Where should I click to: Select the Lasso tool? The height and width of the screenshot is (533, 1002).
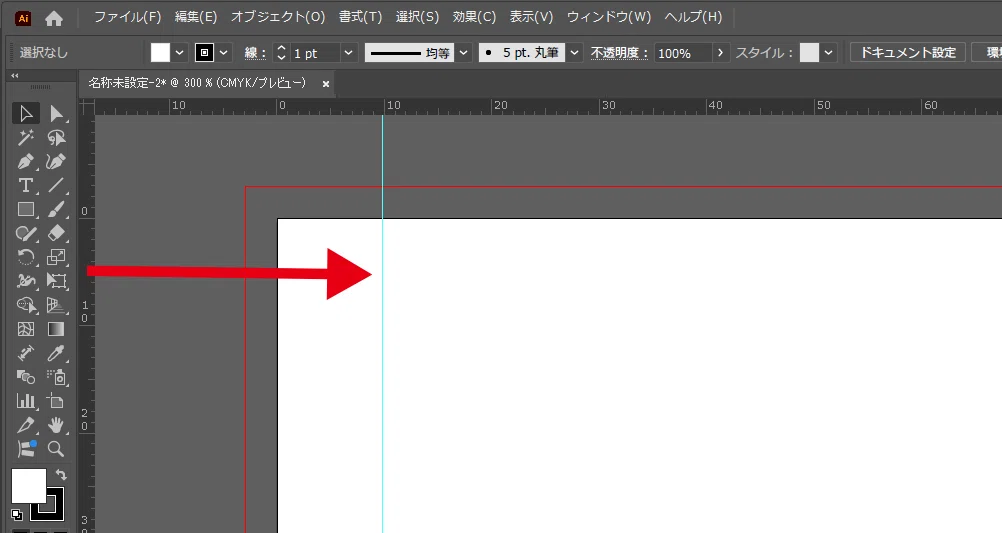pyautogui.click(x=56, y=137)
